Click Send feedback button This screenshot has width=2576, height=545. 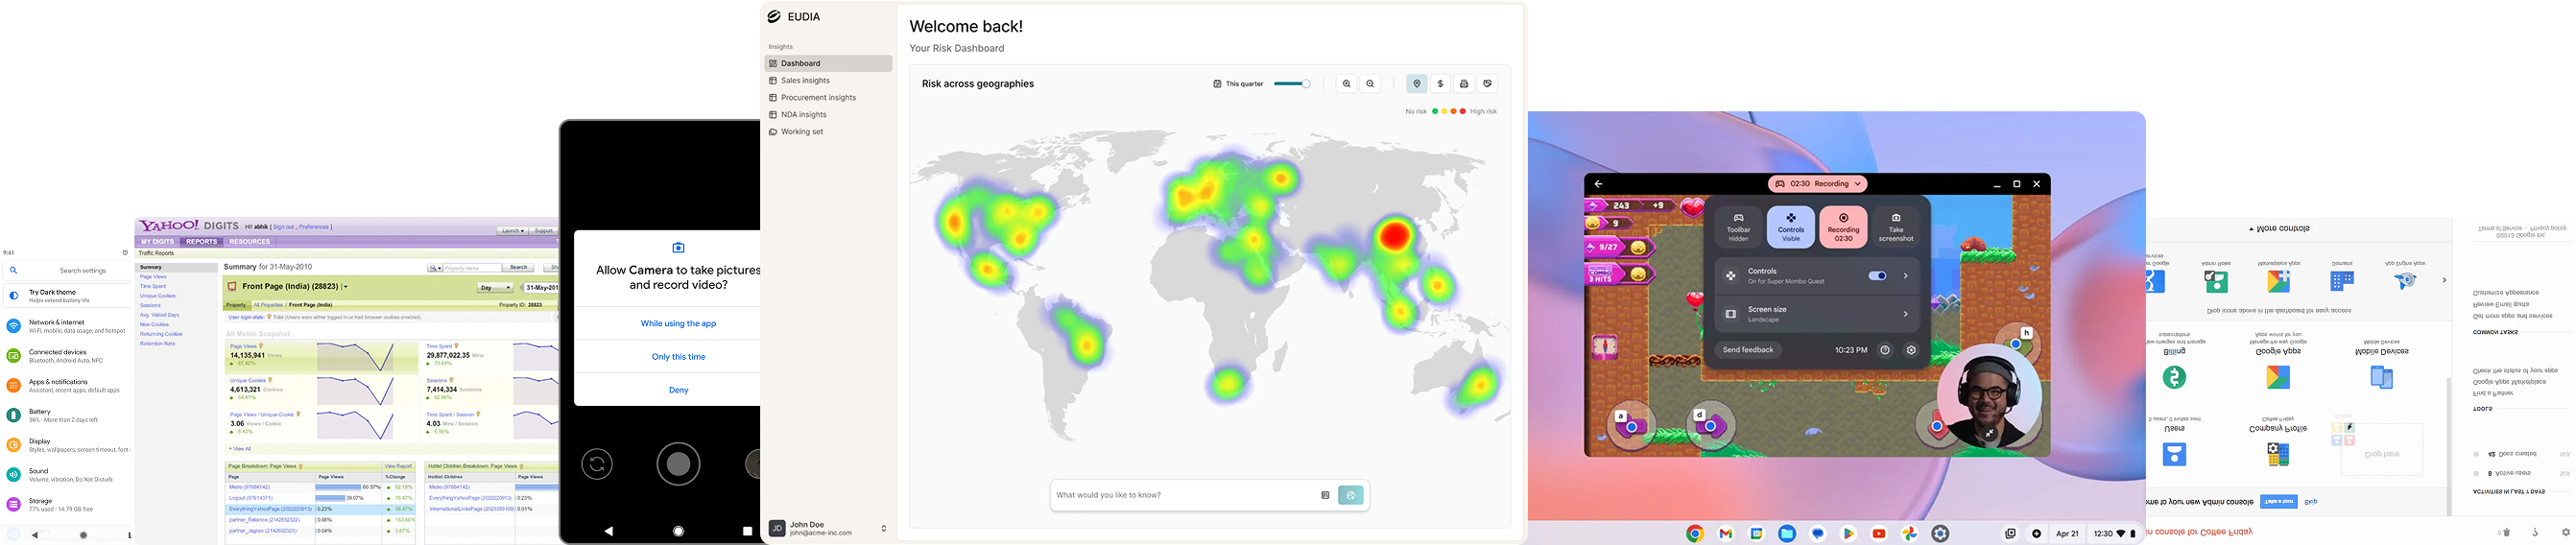1747,350
